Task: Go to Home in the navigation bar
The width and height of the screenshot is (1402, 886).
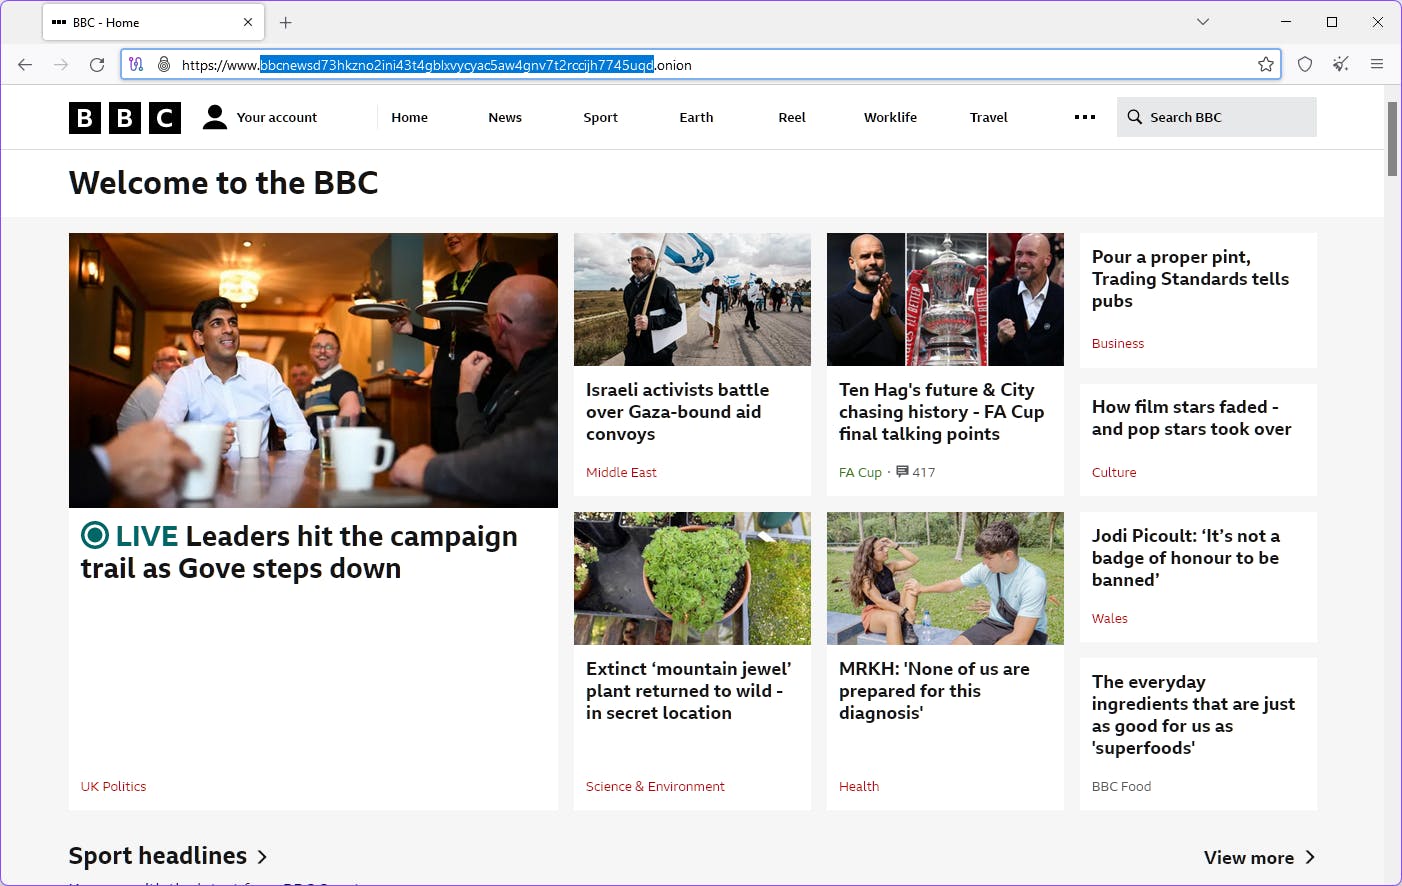Action: (409, 117)
